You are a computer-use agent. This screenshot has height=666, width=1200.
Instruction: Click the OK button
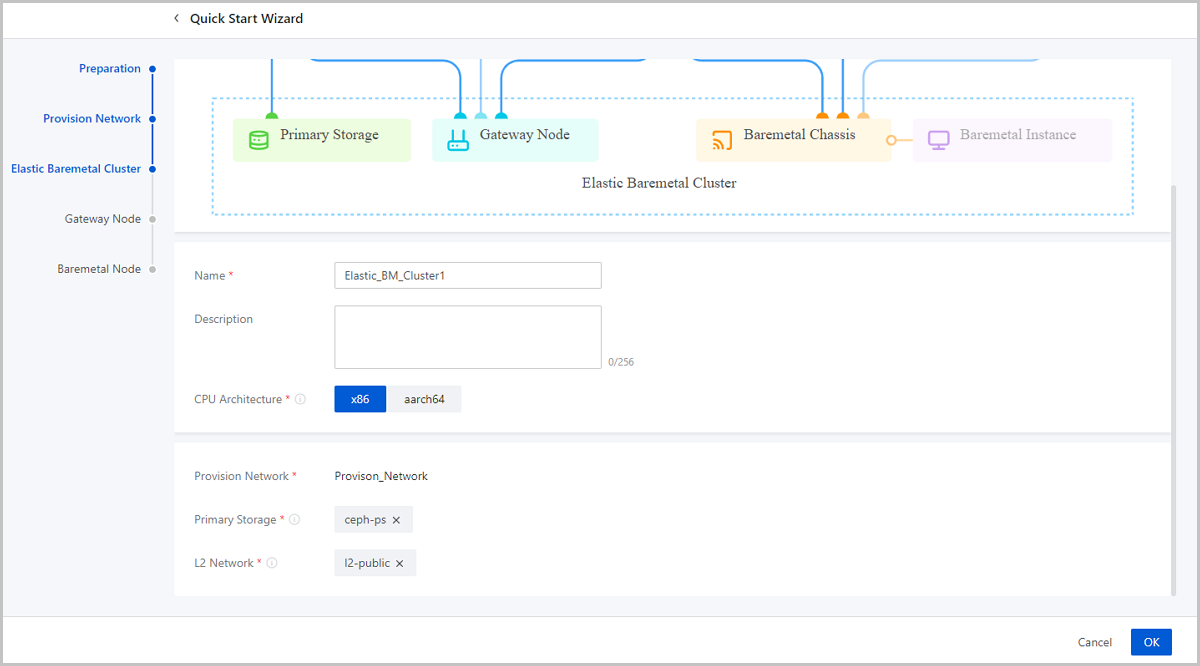point(1151,642)
